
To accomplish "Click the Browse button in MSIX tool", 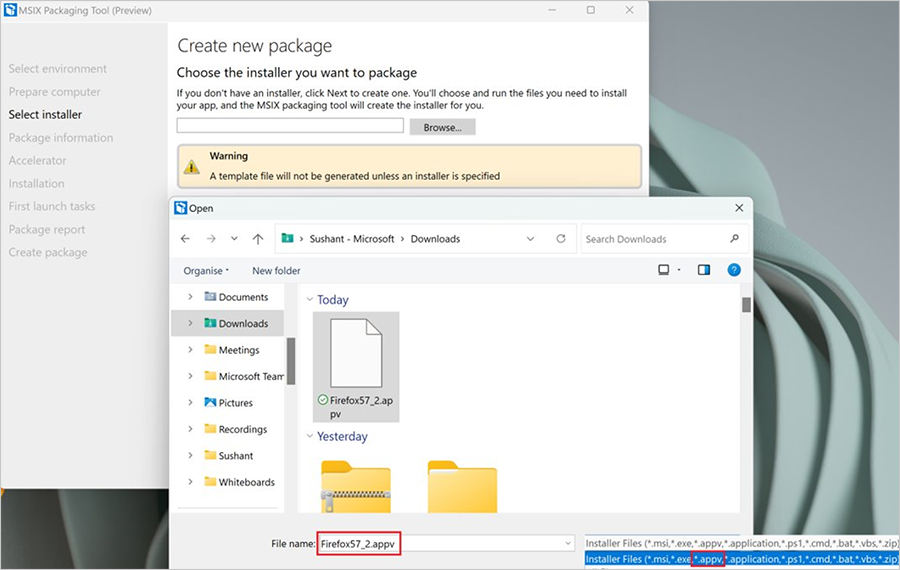I will point(443,127).
